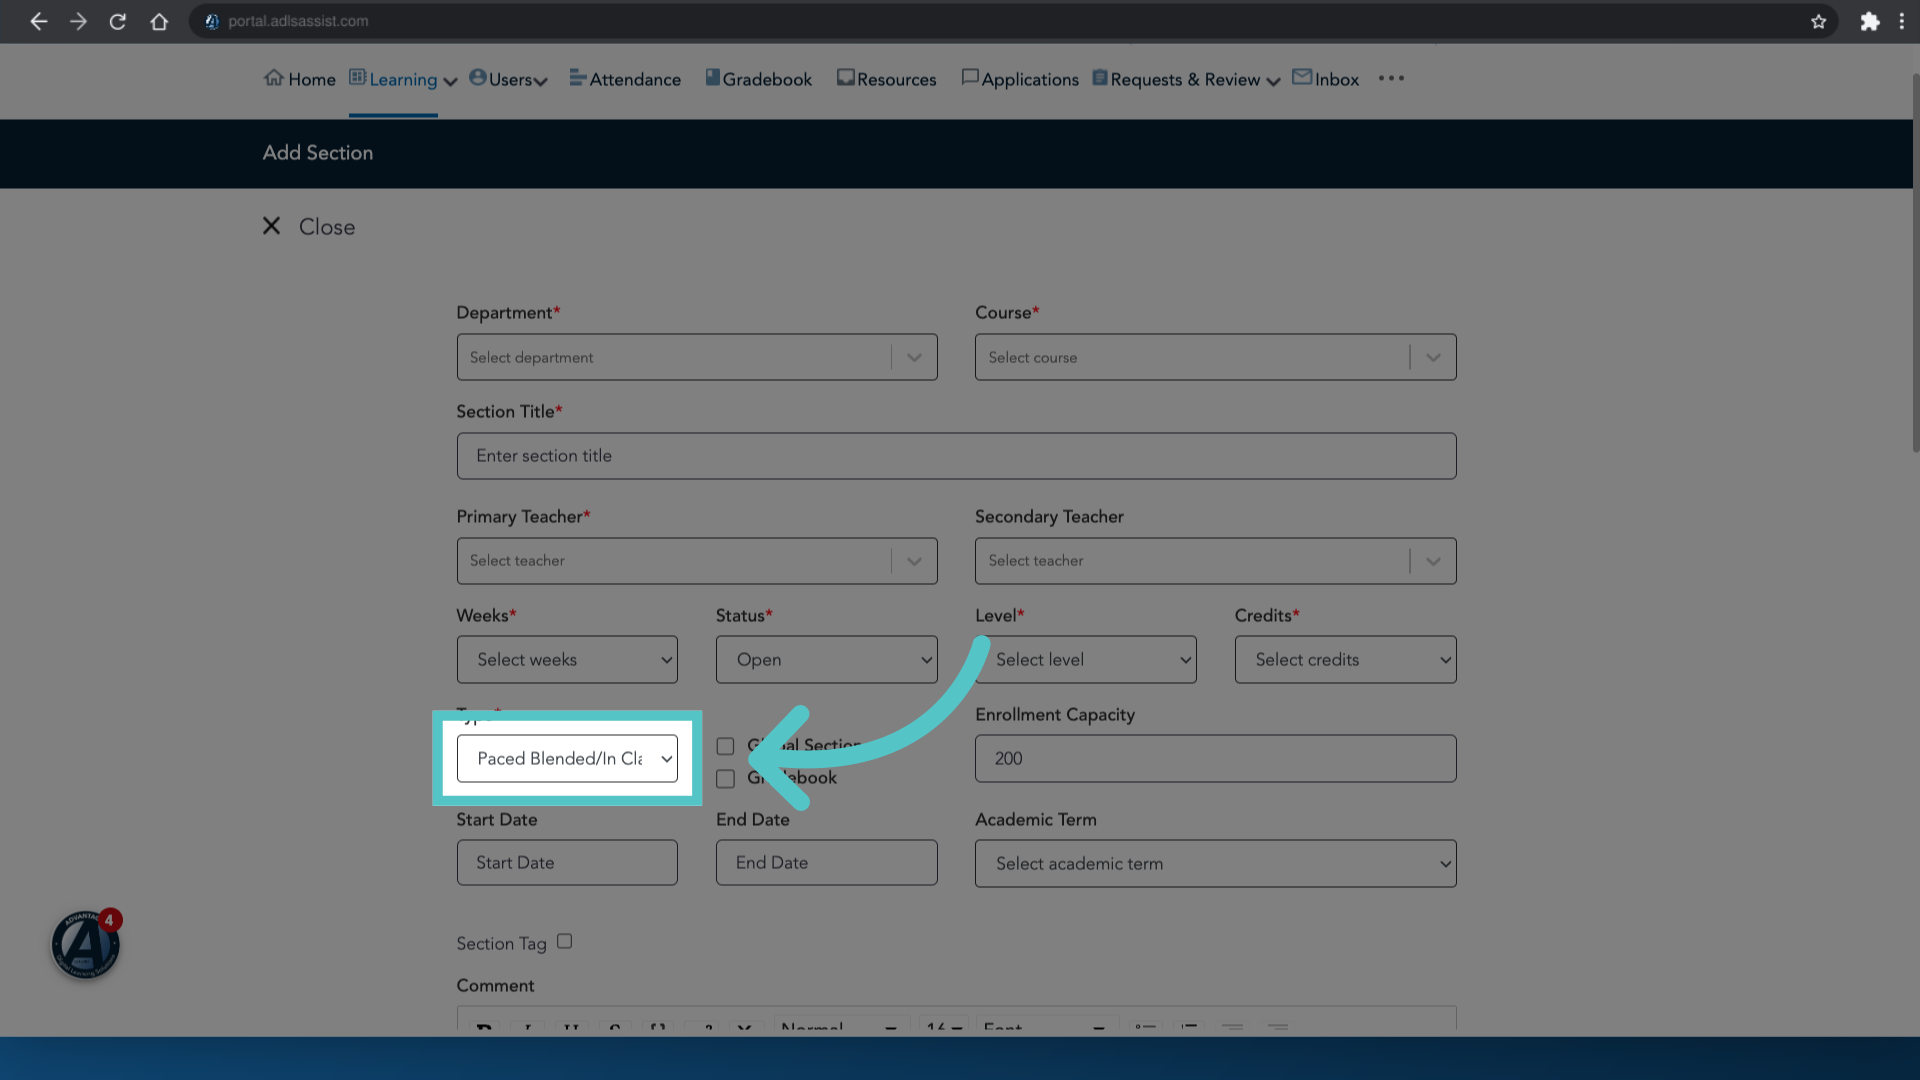
Task: Open the Select course dropdown
Action: pos(1215,357)
